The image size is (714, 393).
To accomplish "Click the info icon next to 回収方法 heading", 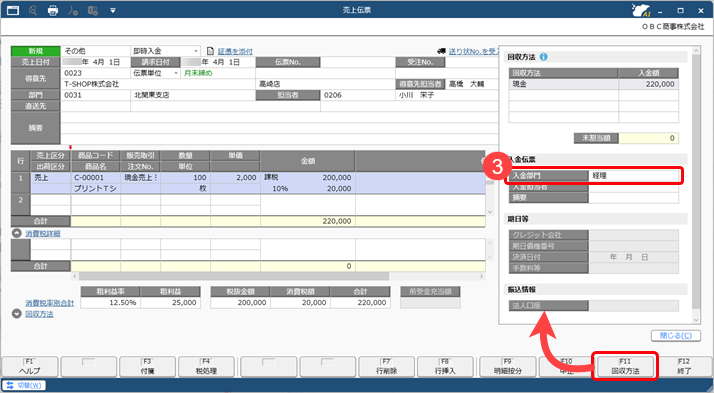I will 544,57.
